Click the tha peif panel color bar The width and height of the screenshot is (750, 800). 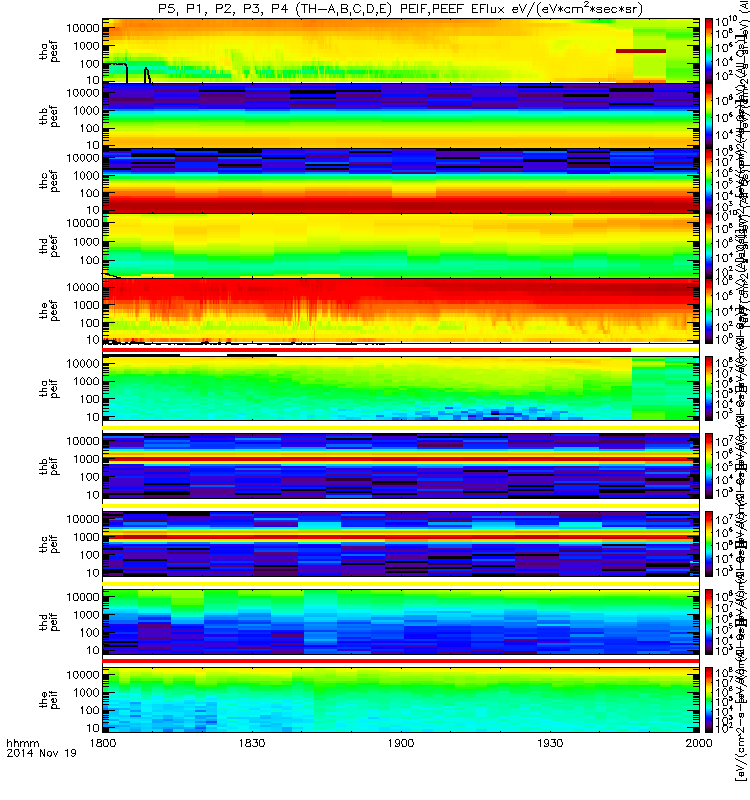point(709,388)
